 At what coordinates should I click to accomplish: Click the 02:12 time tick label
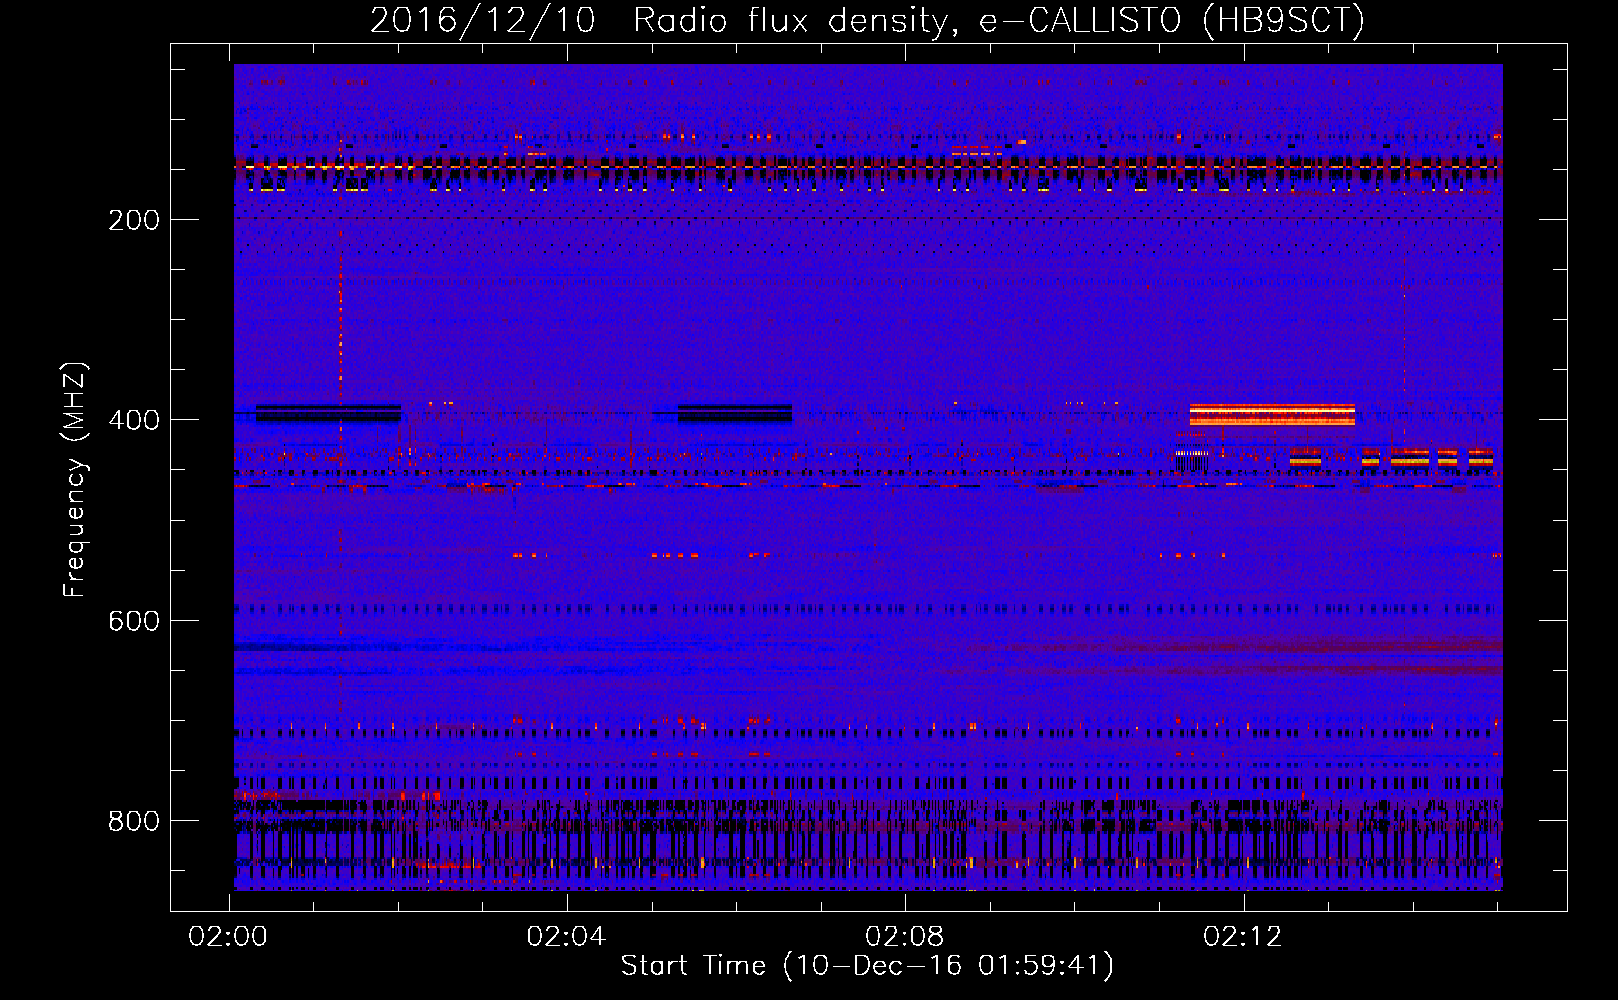(x=1242, y=936)
